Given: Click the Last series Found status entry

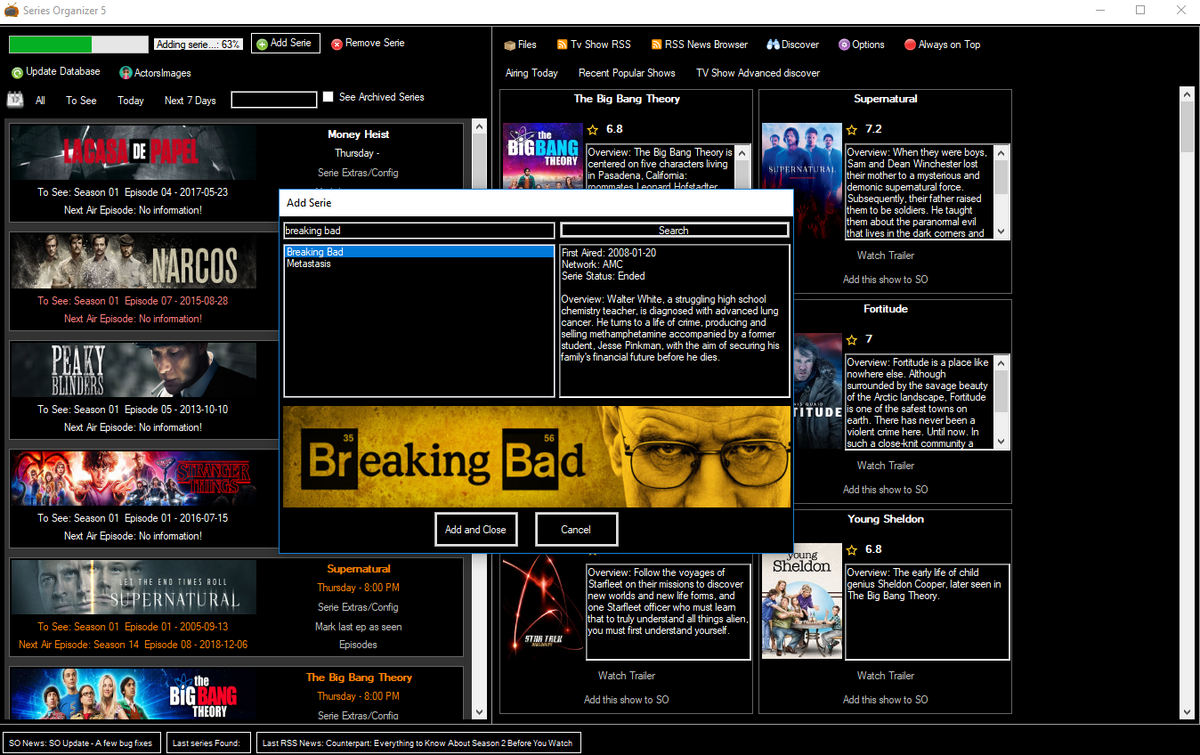Looking at the screenshot, I should click(x=207, y=743).
